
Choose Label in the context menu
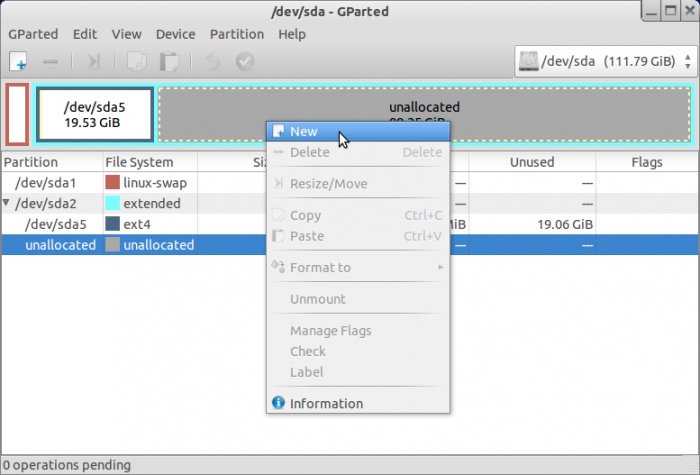point(358,372)
